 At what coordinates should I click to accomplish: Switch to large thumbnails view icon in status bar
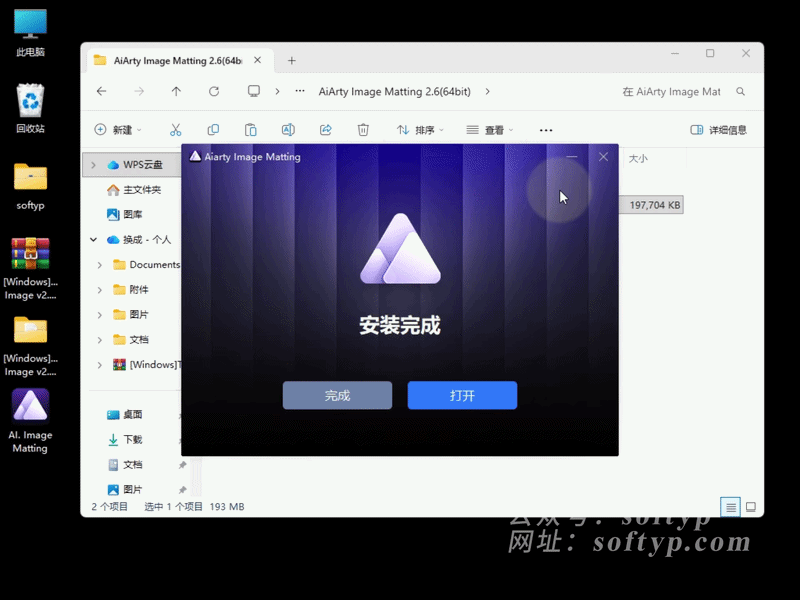tap(751, 507)
